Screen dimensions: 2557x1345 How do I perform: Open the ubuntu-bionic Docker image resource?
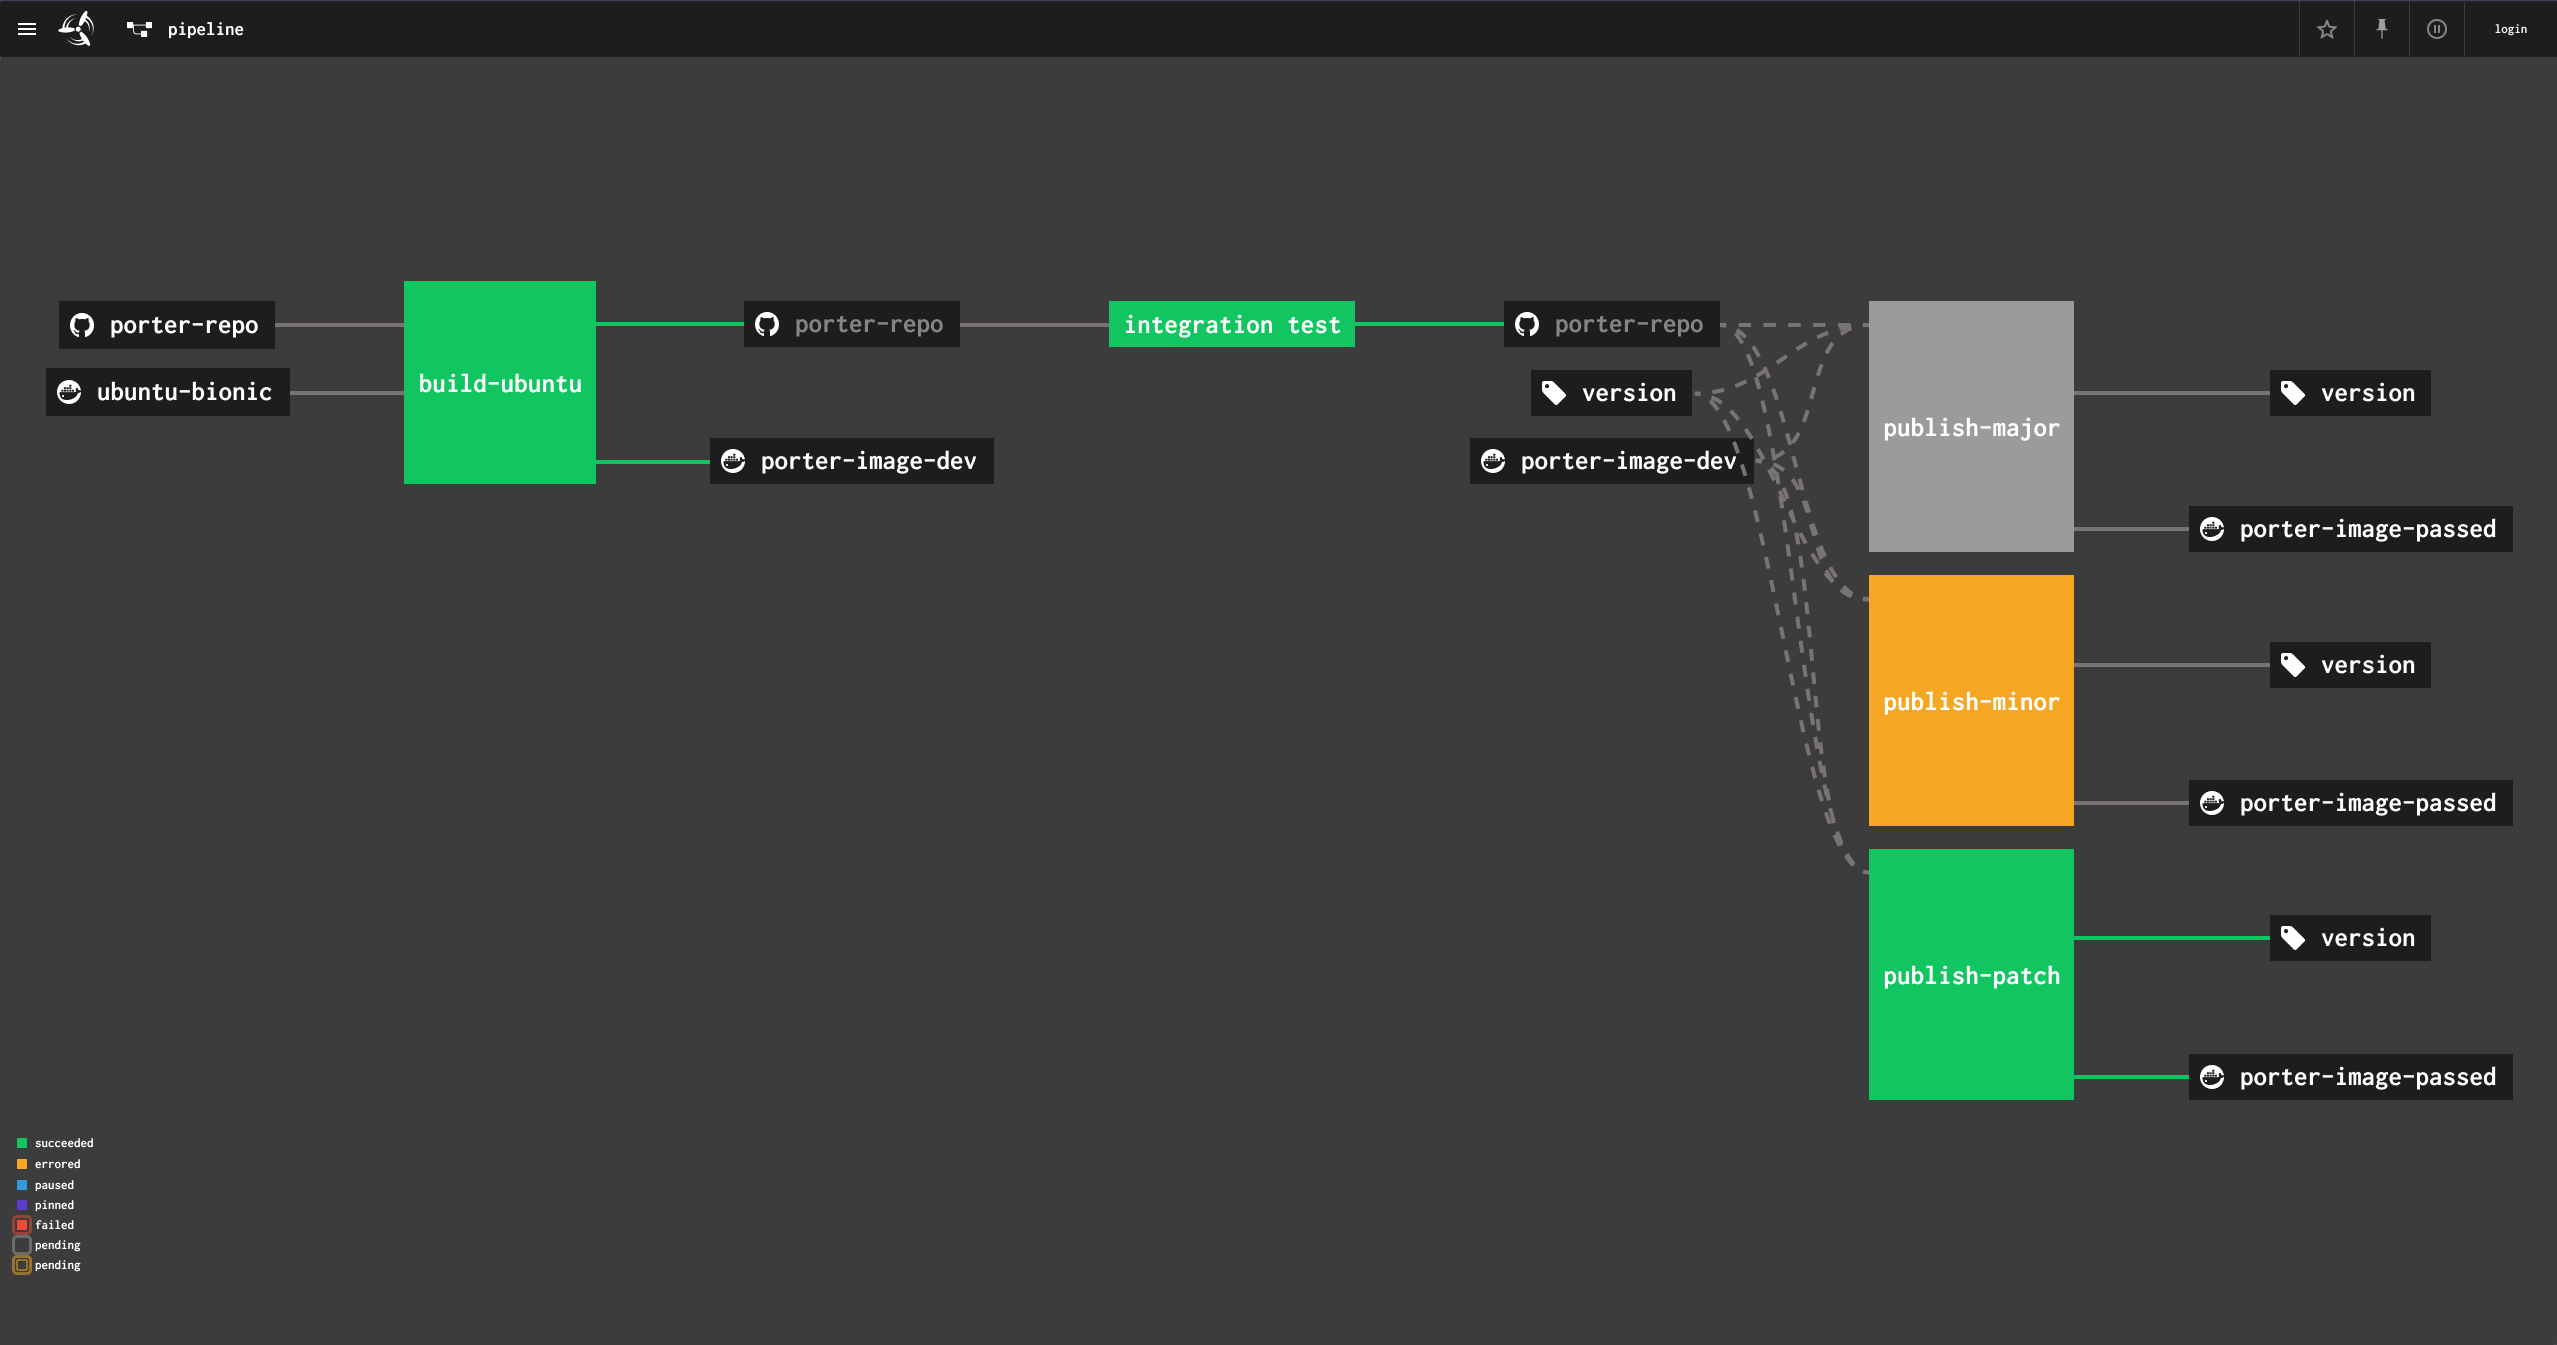166,392
